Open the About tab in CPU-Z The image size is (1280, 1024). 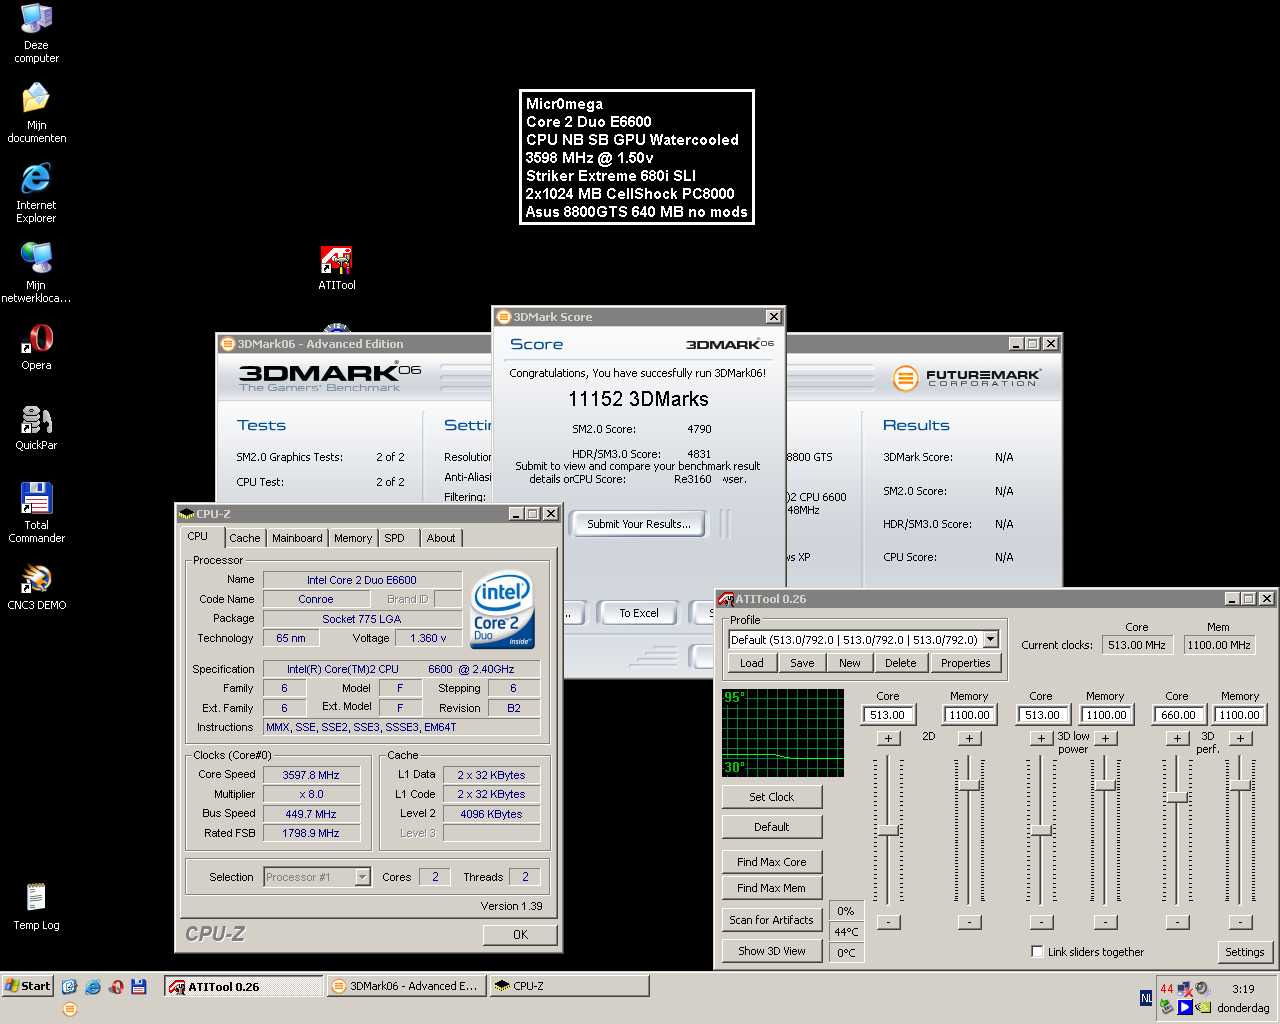coord(441,538)
